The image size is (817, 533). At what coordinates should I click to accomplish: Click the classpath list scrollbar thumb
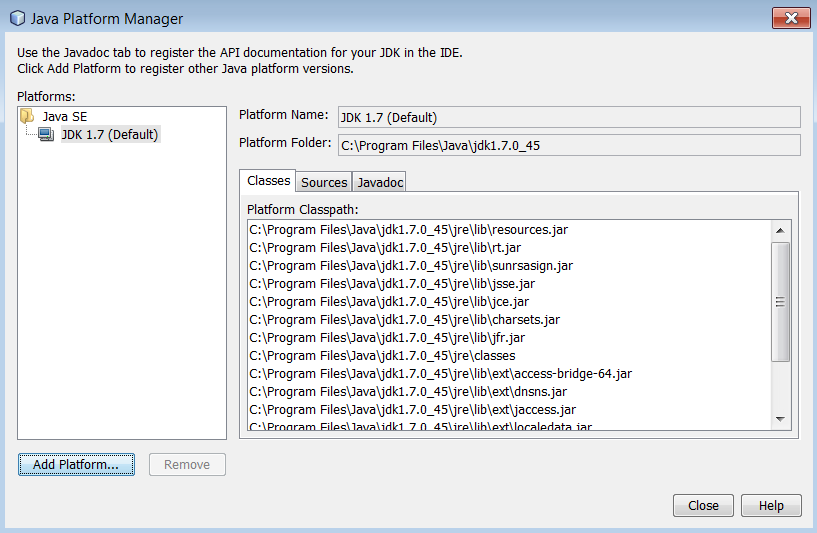pos(780,300)
